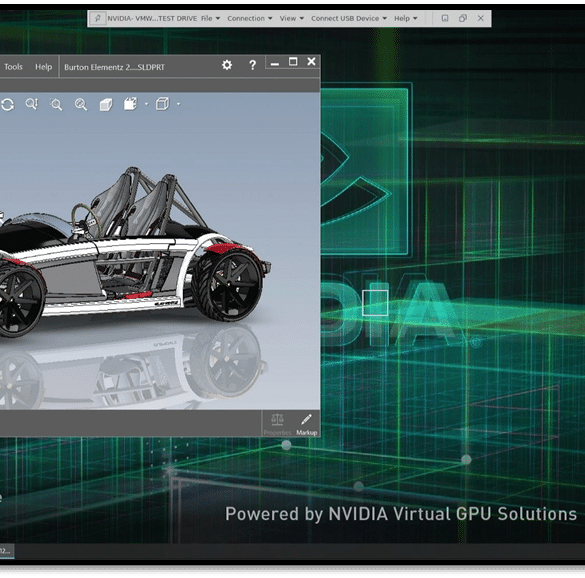Screen dimensions: 585x578
Task: Open the eDrawings settings gear
Action: [x=227, y=65]
